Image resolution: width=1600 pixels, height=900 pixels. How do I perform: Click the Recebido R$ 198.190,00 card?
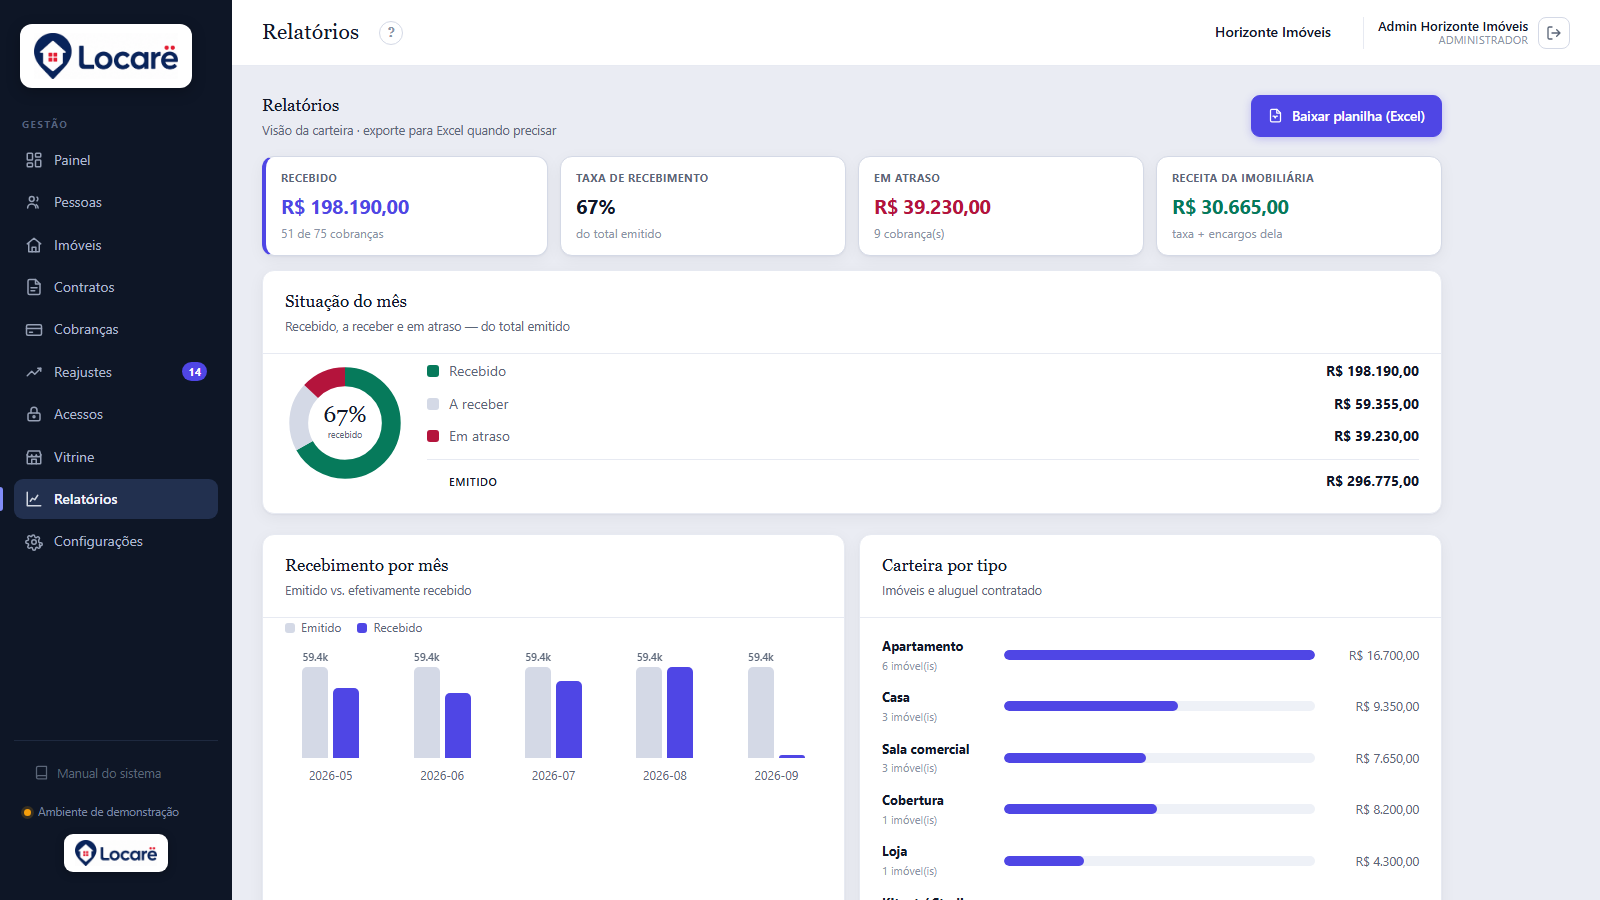(x=405, y=206)
